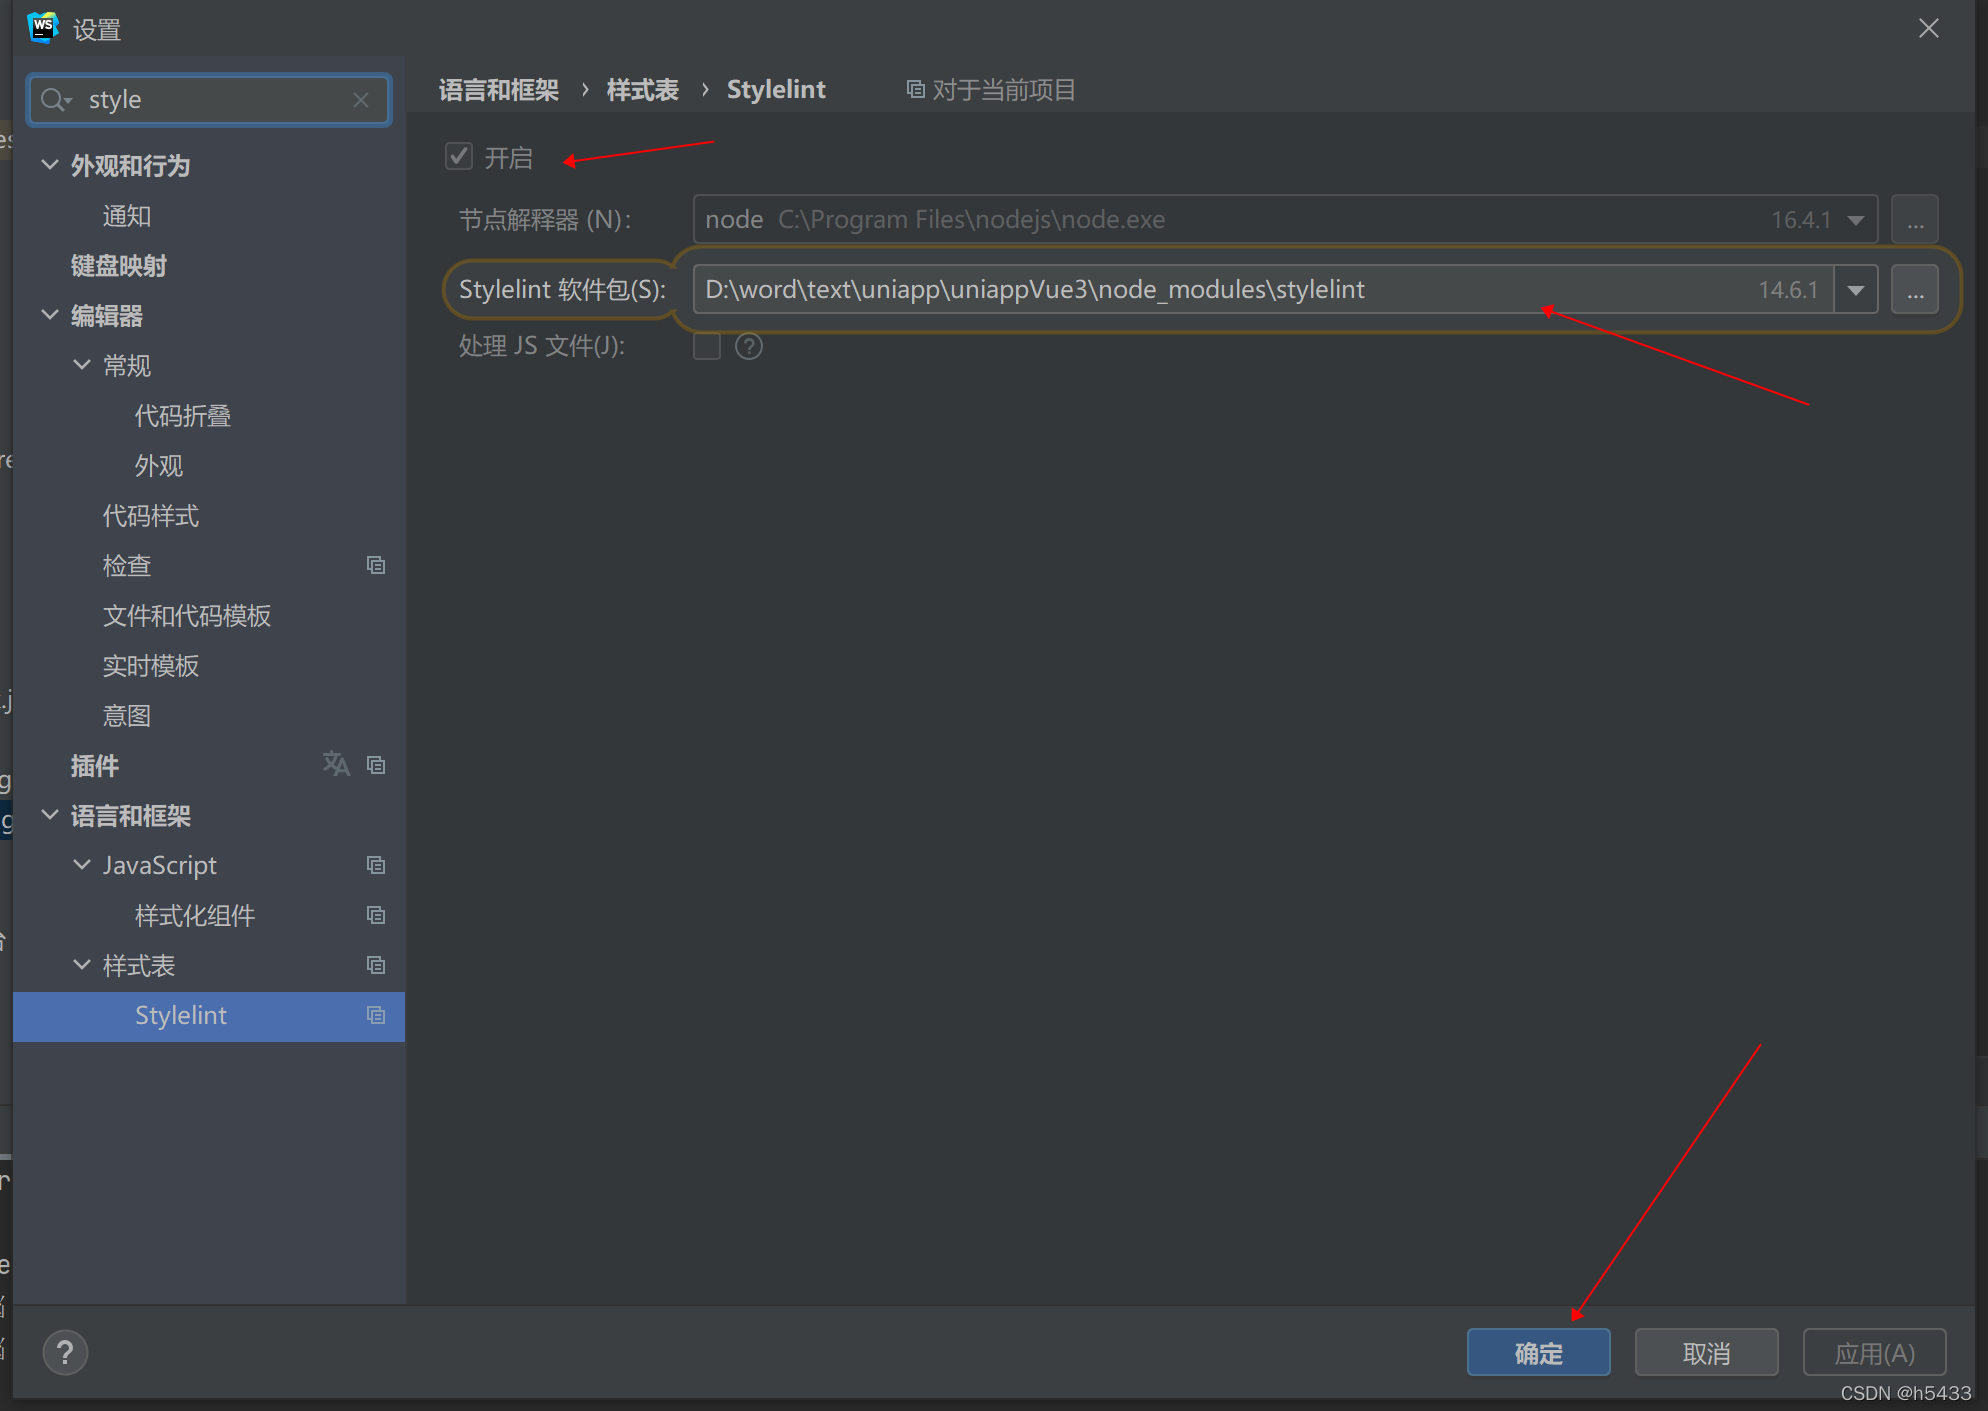Open the Stylelint package path dropdown
Viewport: 1988px width, 1411px height.
click(1856, 290)
